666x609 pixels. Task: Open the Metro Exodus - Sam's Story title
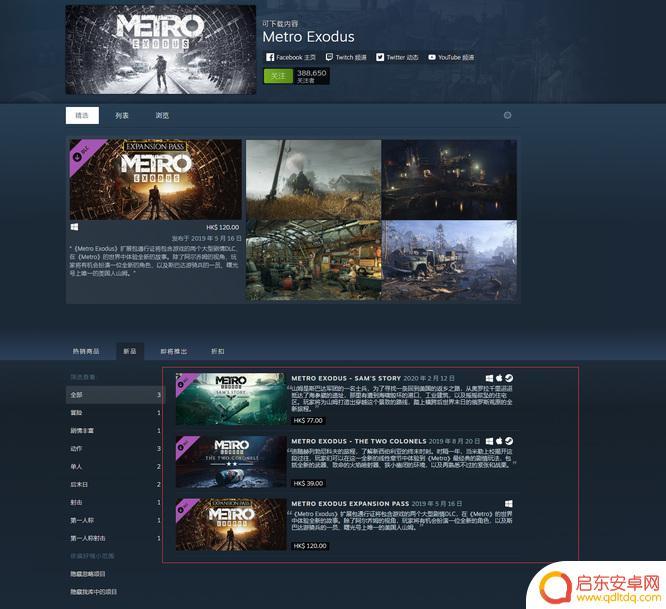[346, 378]
